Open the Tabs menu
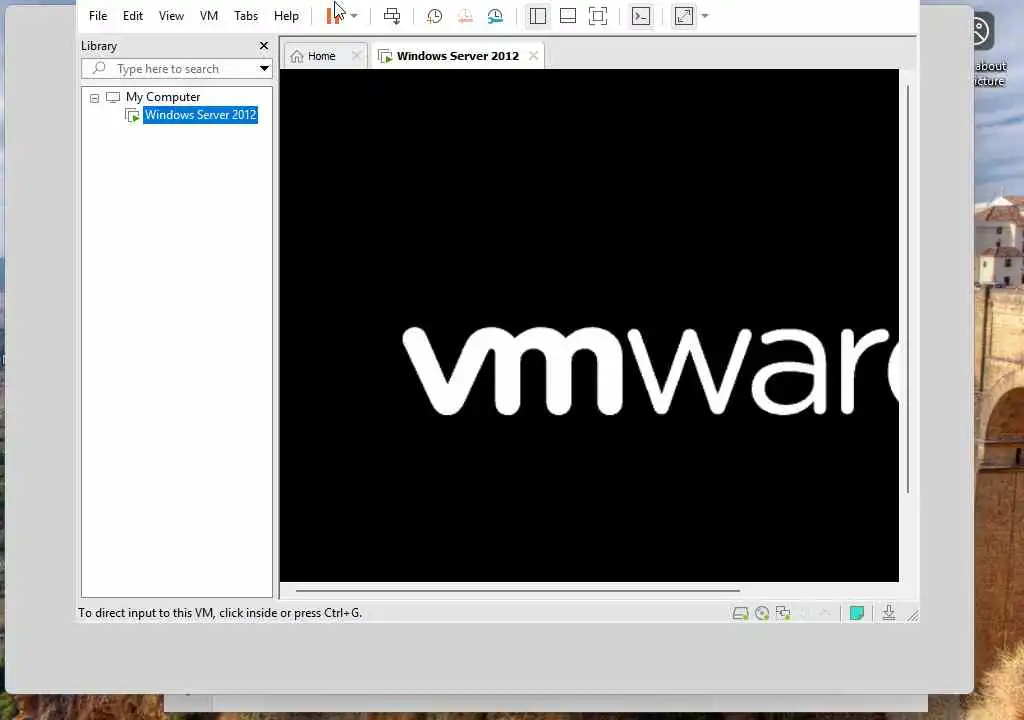The width and height of the screenshot is (1024, 720). [246, 16]
